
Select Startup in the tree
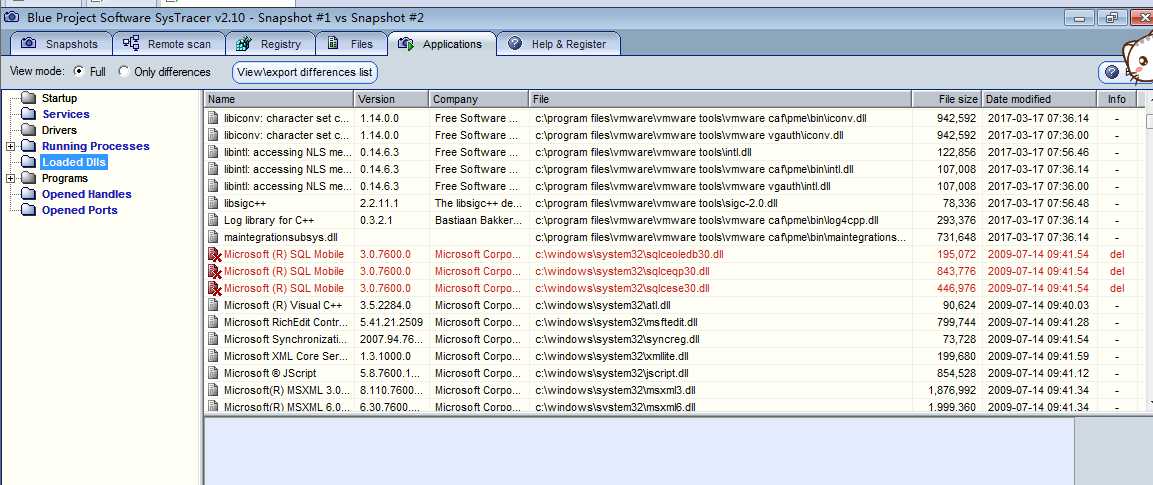click(59, 98)
